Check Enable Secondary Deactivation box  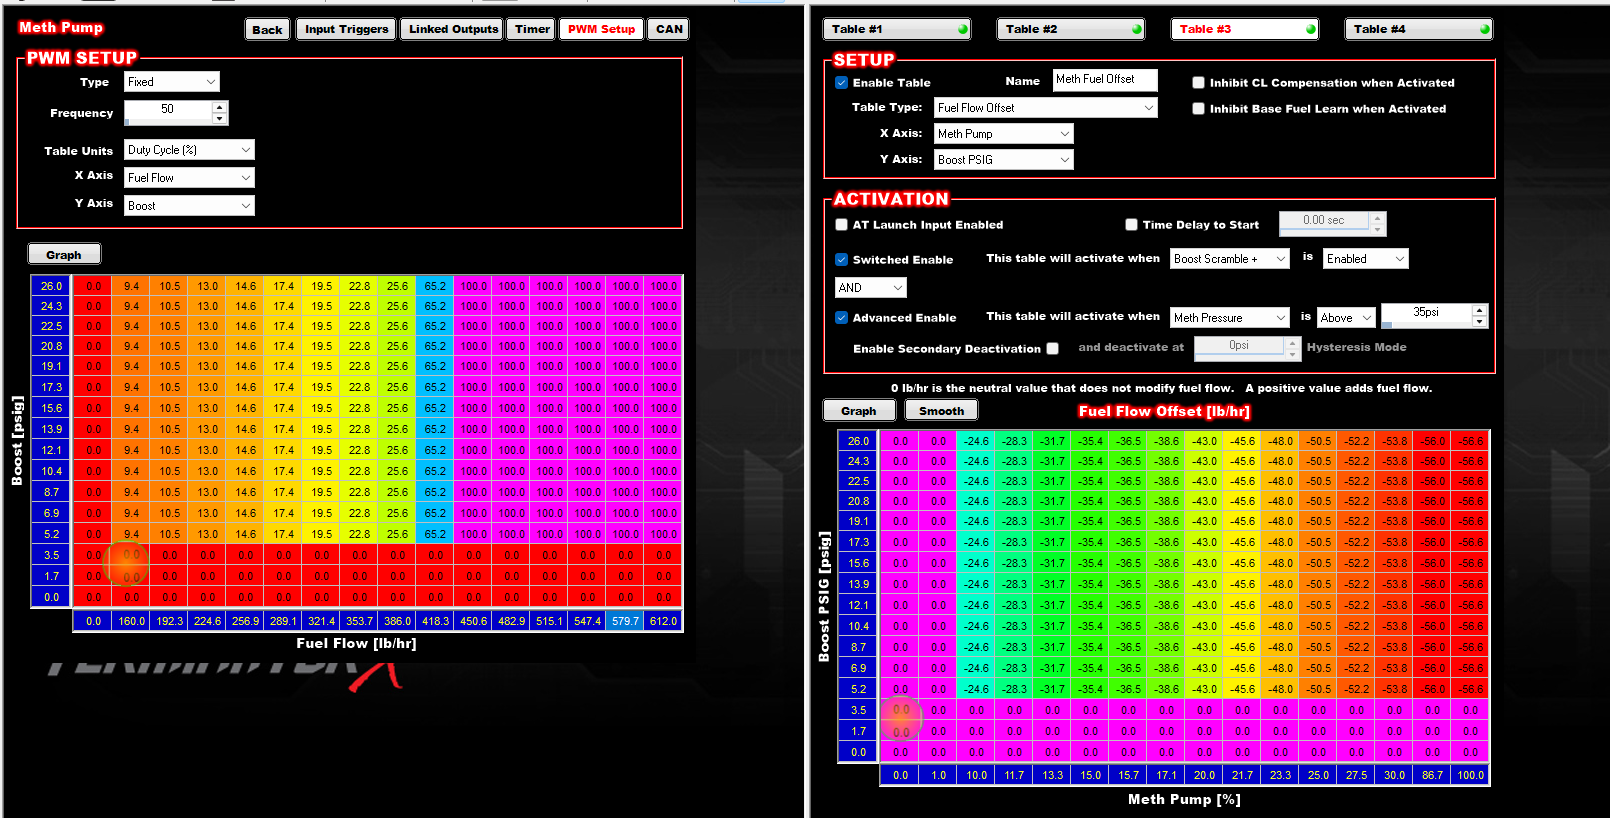pyautogui.click(x=1052, y=349)
